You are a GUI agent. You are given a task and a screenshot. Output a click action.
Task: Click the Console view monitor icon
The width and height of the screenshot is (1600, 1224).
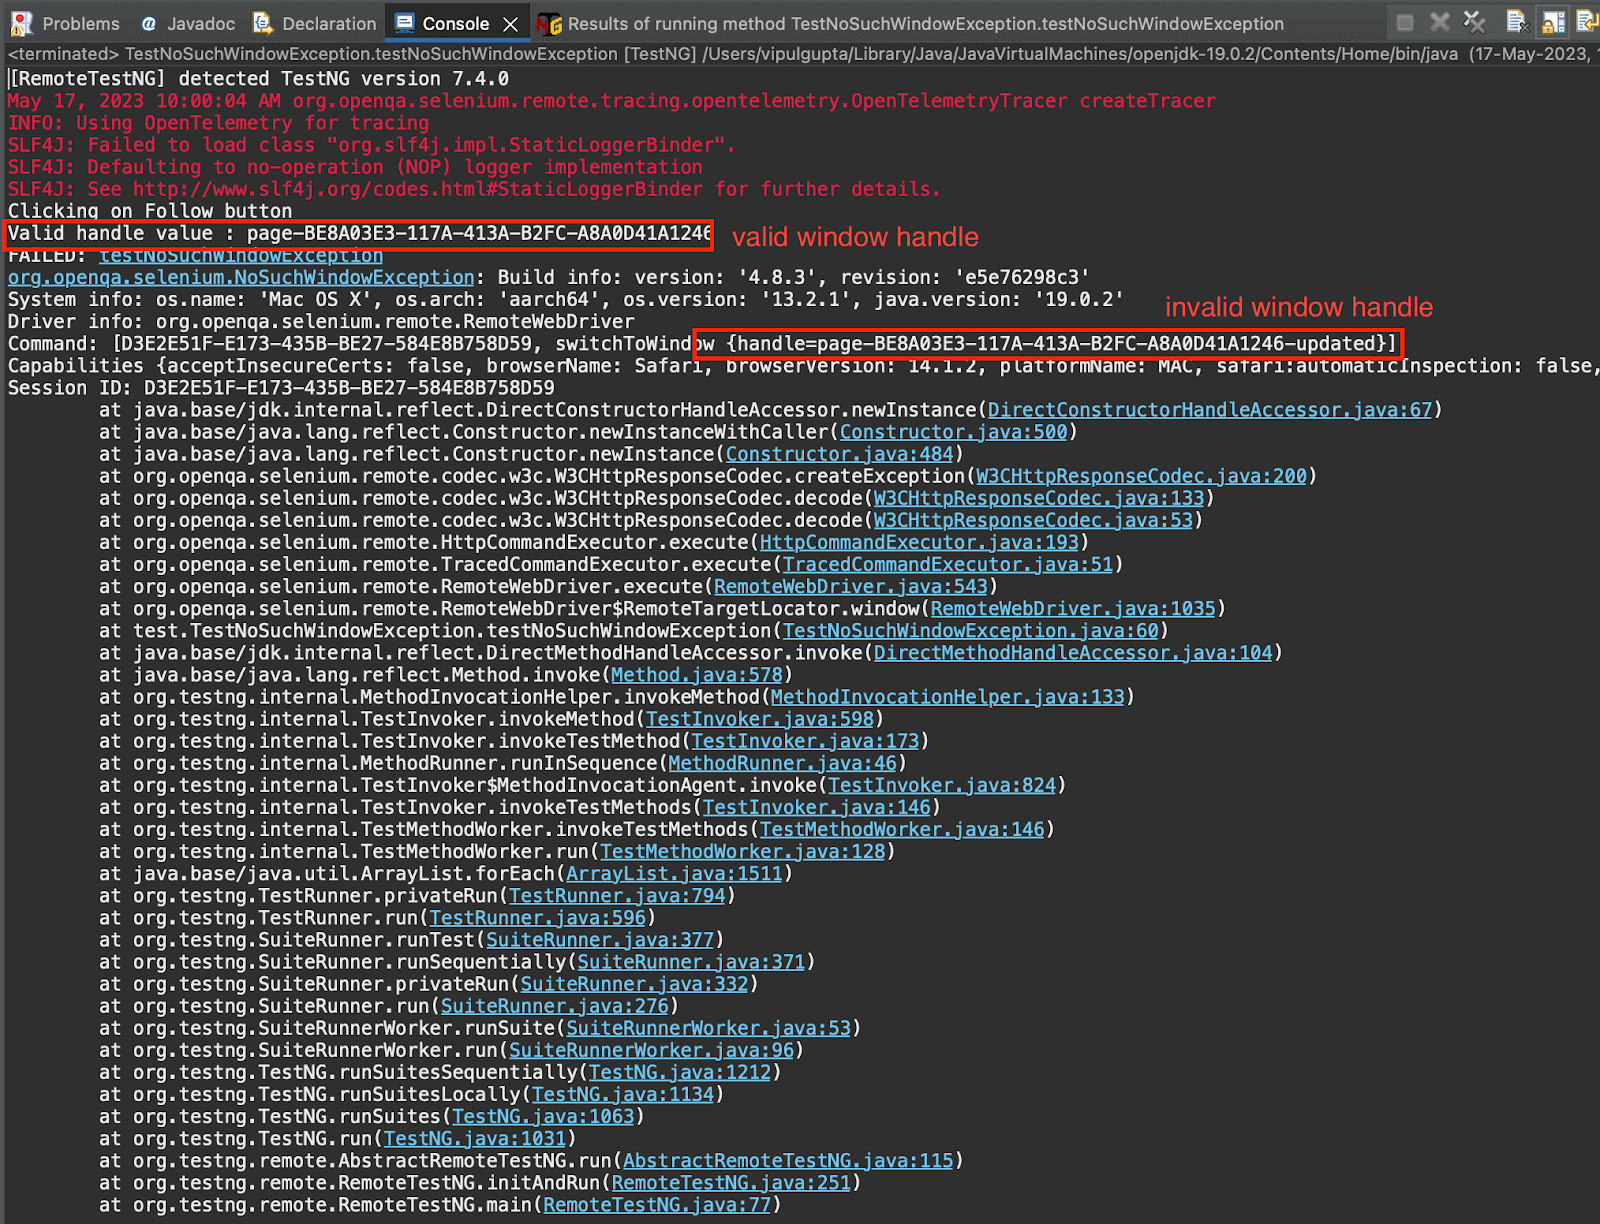tap(404, 23)
